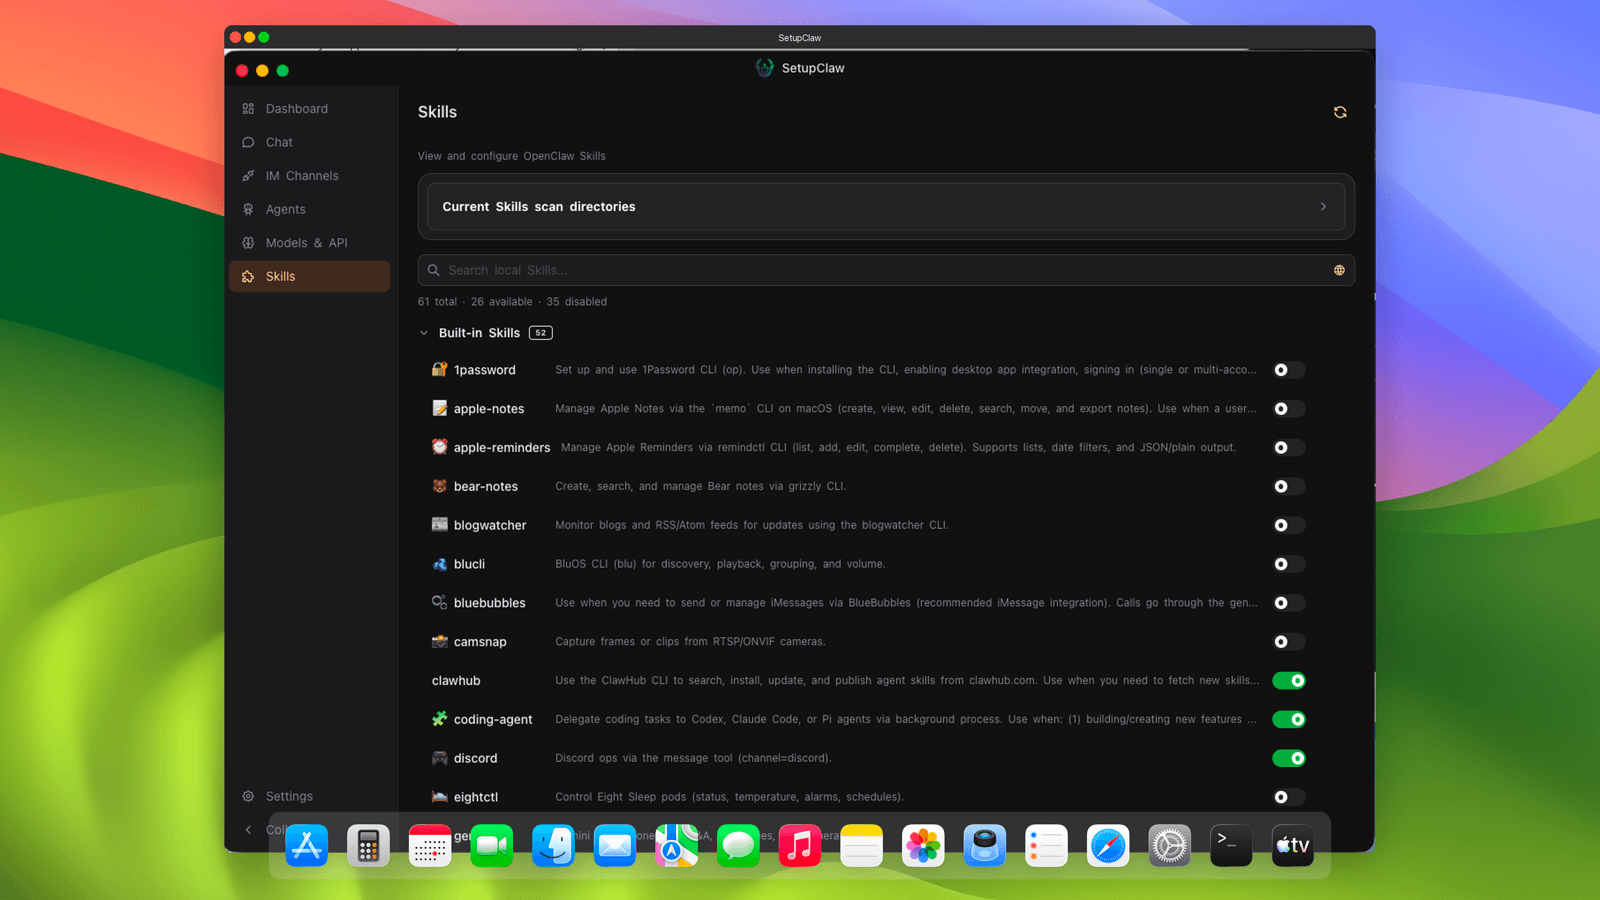This screenshot has height=900, width=1600.
Task: Open Mail from the dock
Action: tap(615, 846)
